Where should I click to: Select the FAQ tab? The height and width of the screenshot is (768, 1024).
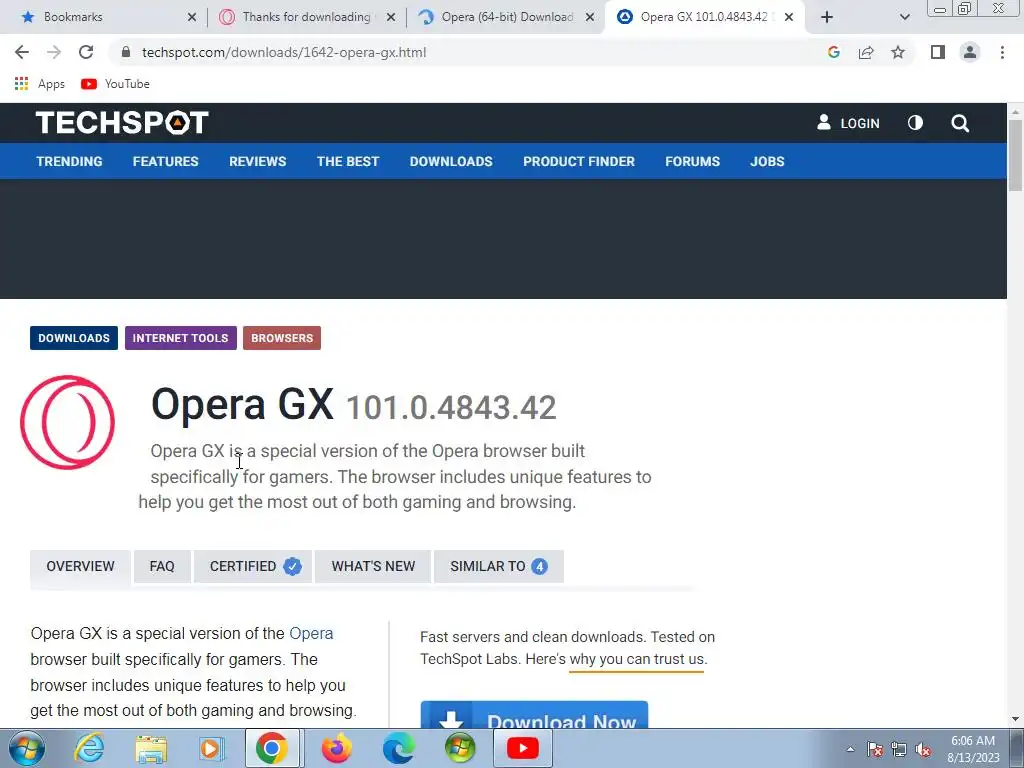(x=162, y=566)
